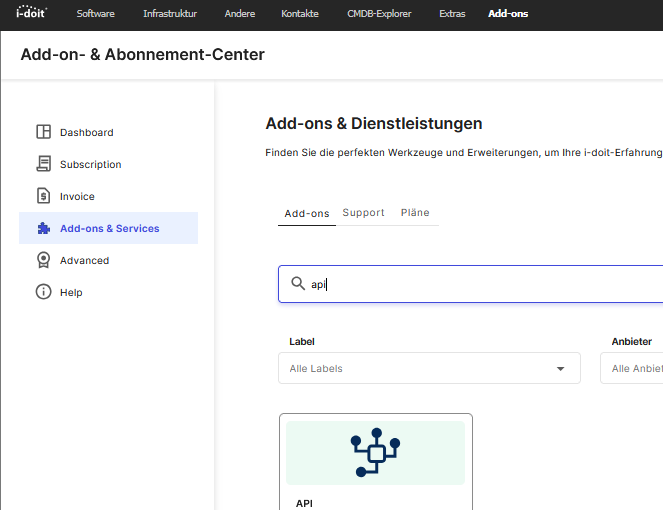Image resolution: width=663 pixels, height=510 pixels.
Task: Open the Kontakte menu
Action: click(x=300, y=14)
